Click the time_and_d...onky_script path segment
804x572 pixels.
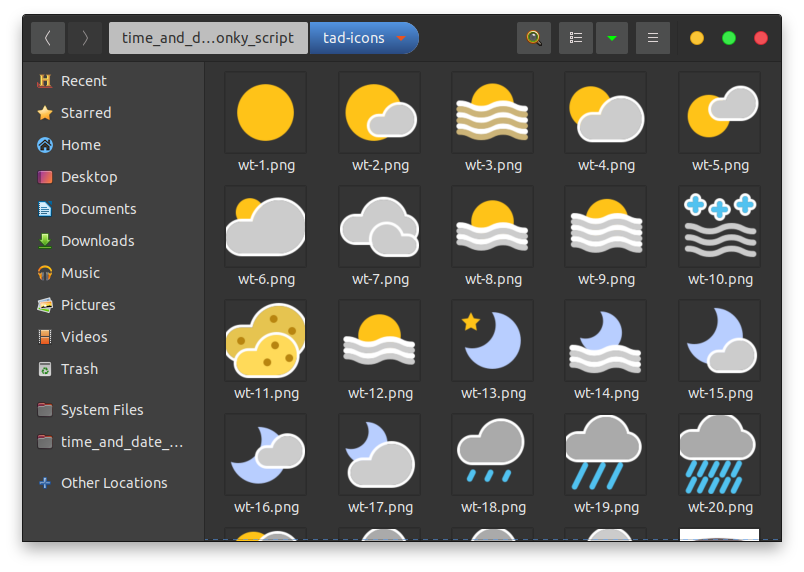[208, 38]
